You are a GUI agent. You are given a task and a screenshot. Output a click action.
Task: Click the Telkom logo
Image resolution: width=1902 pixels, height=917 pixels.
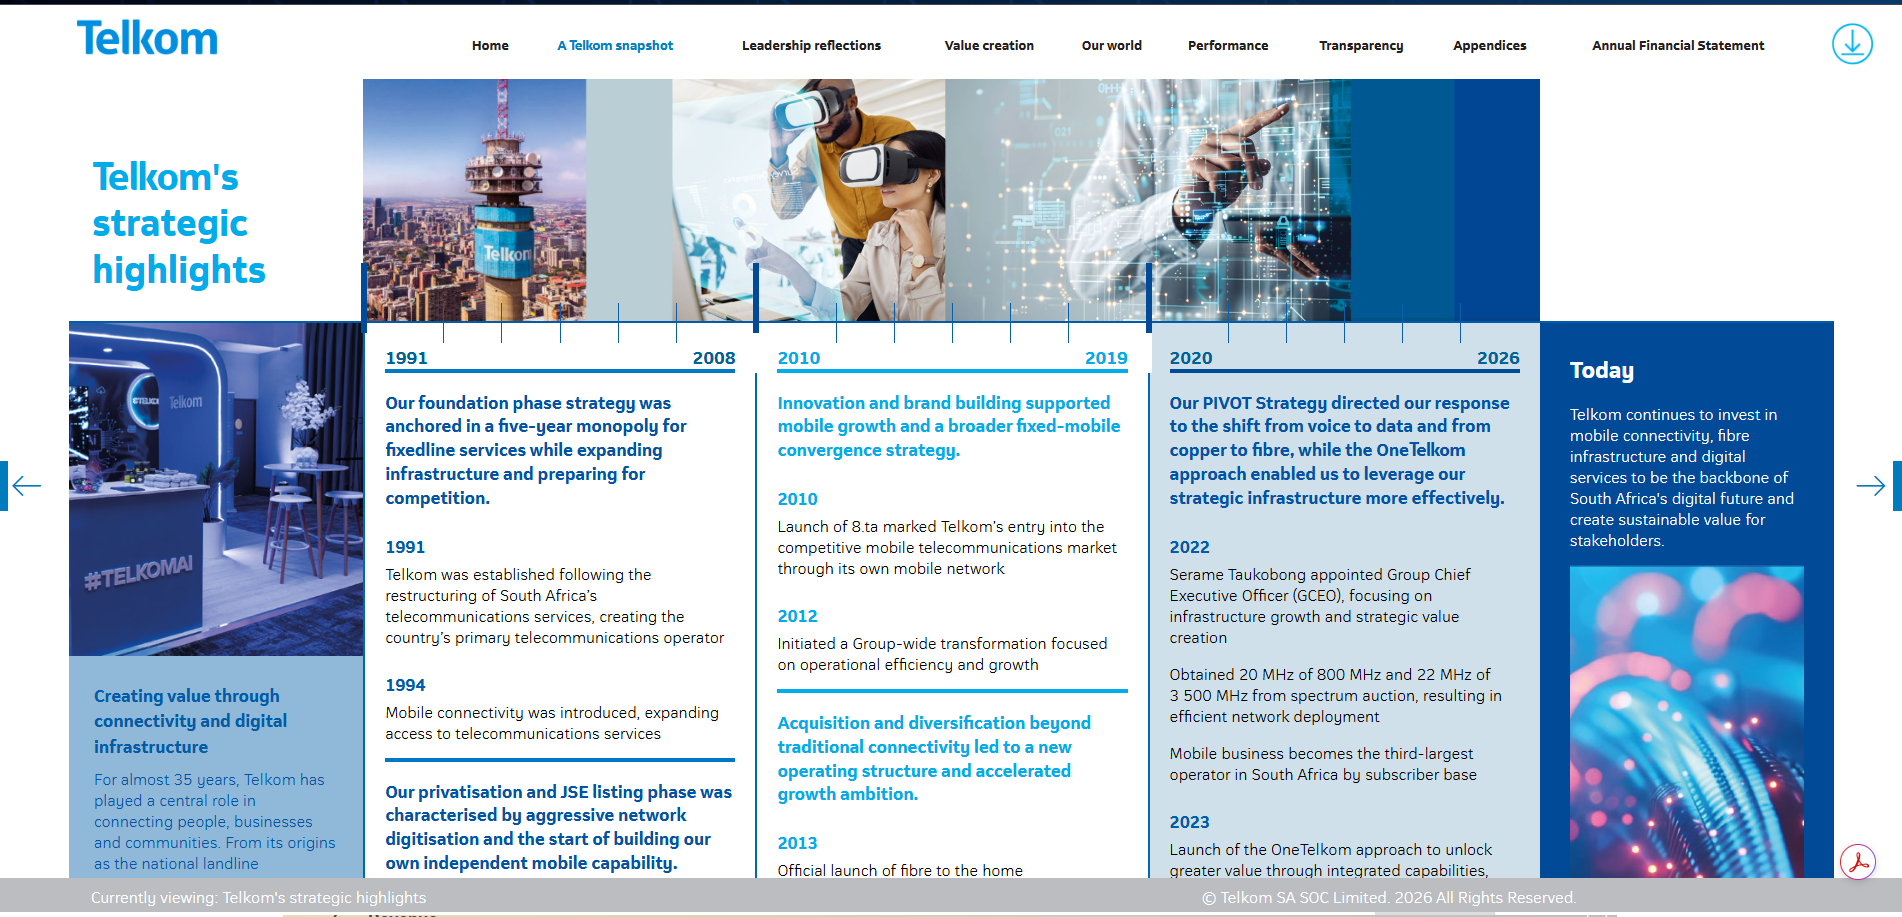point(147,39)
